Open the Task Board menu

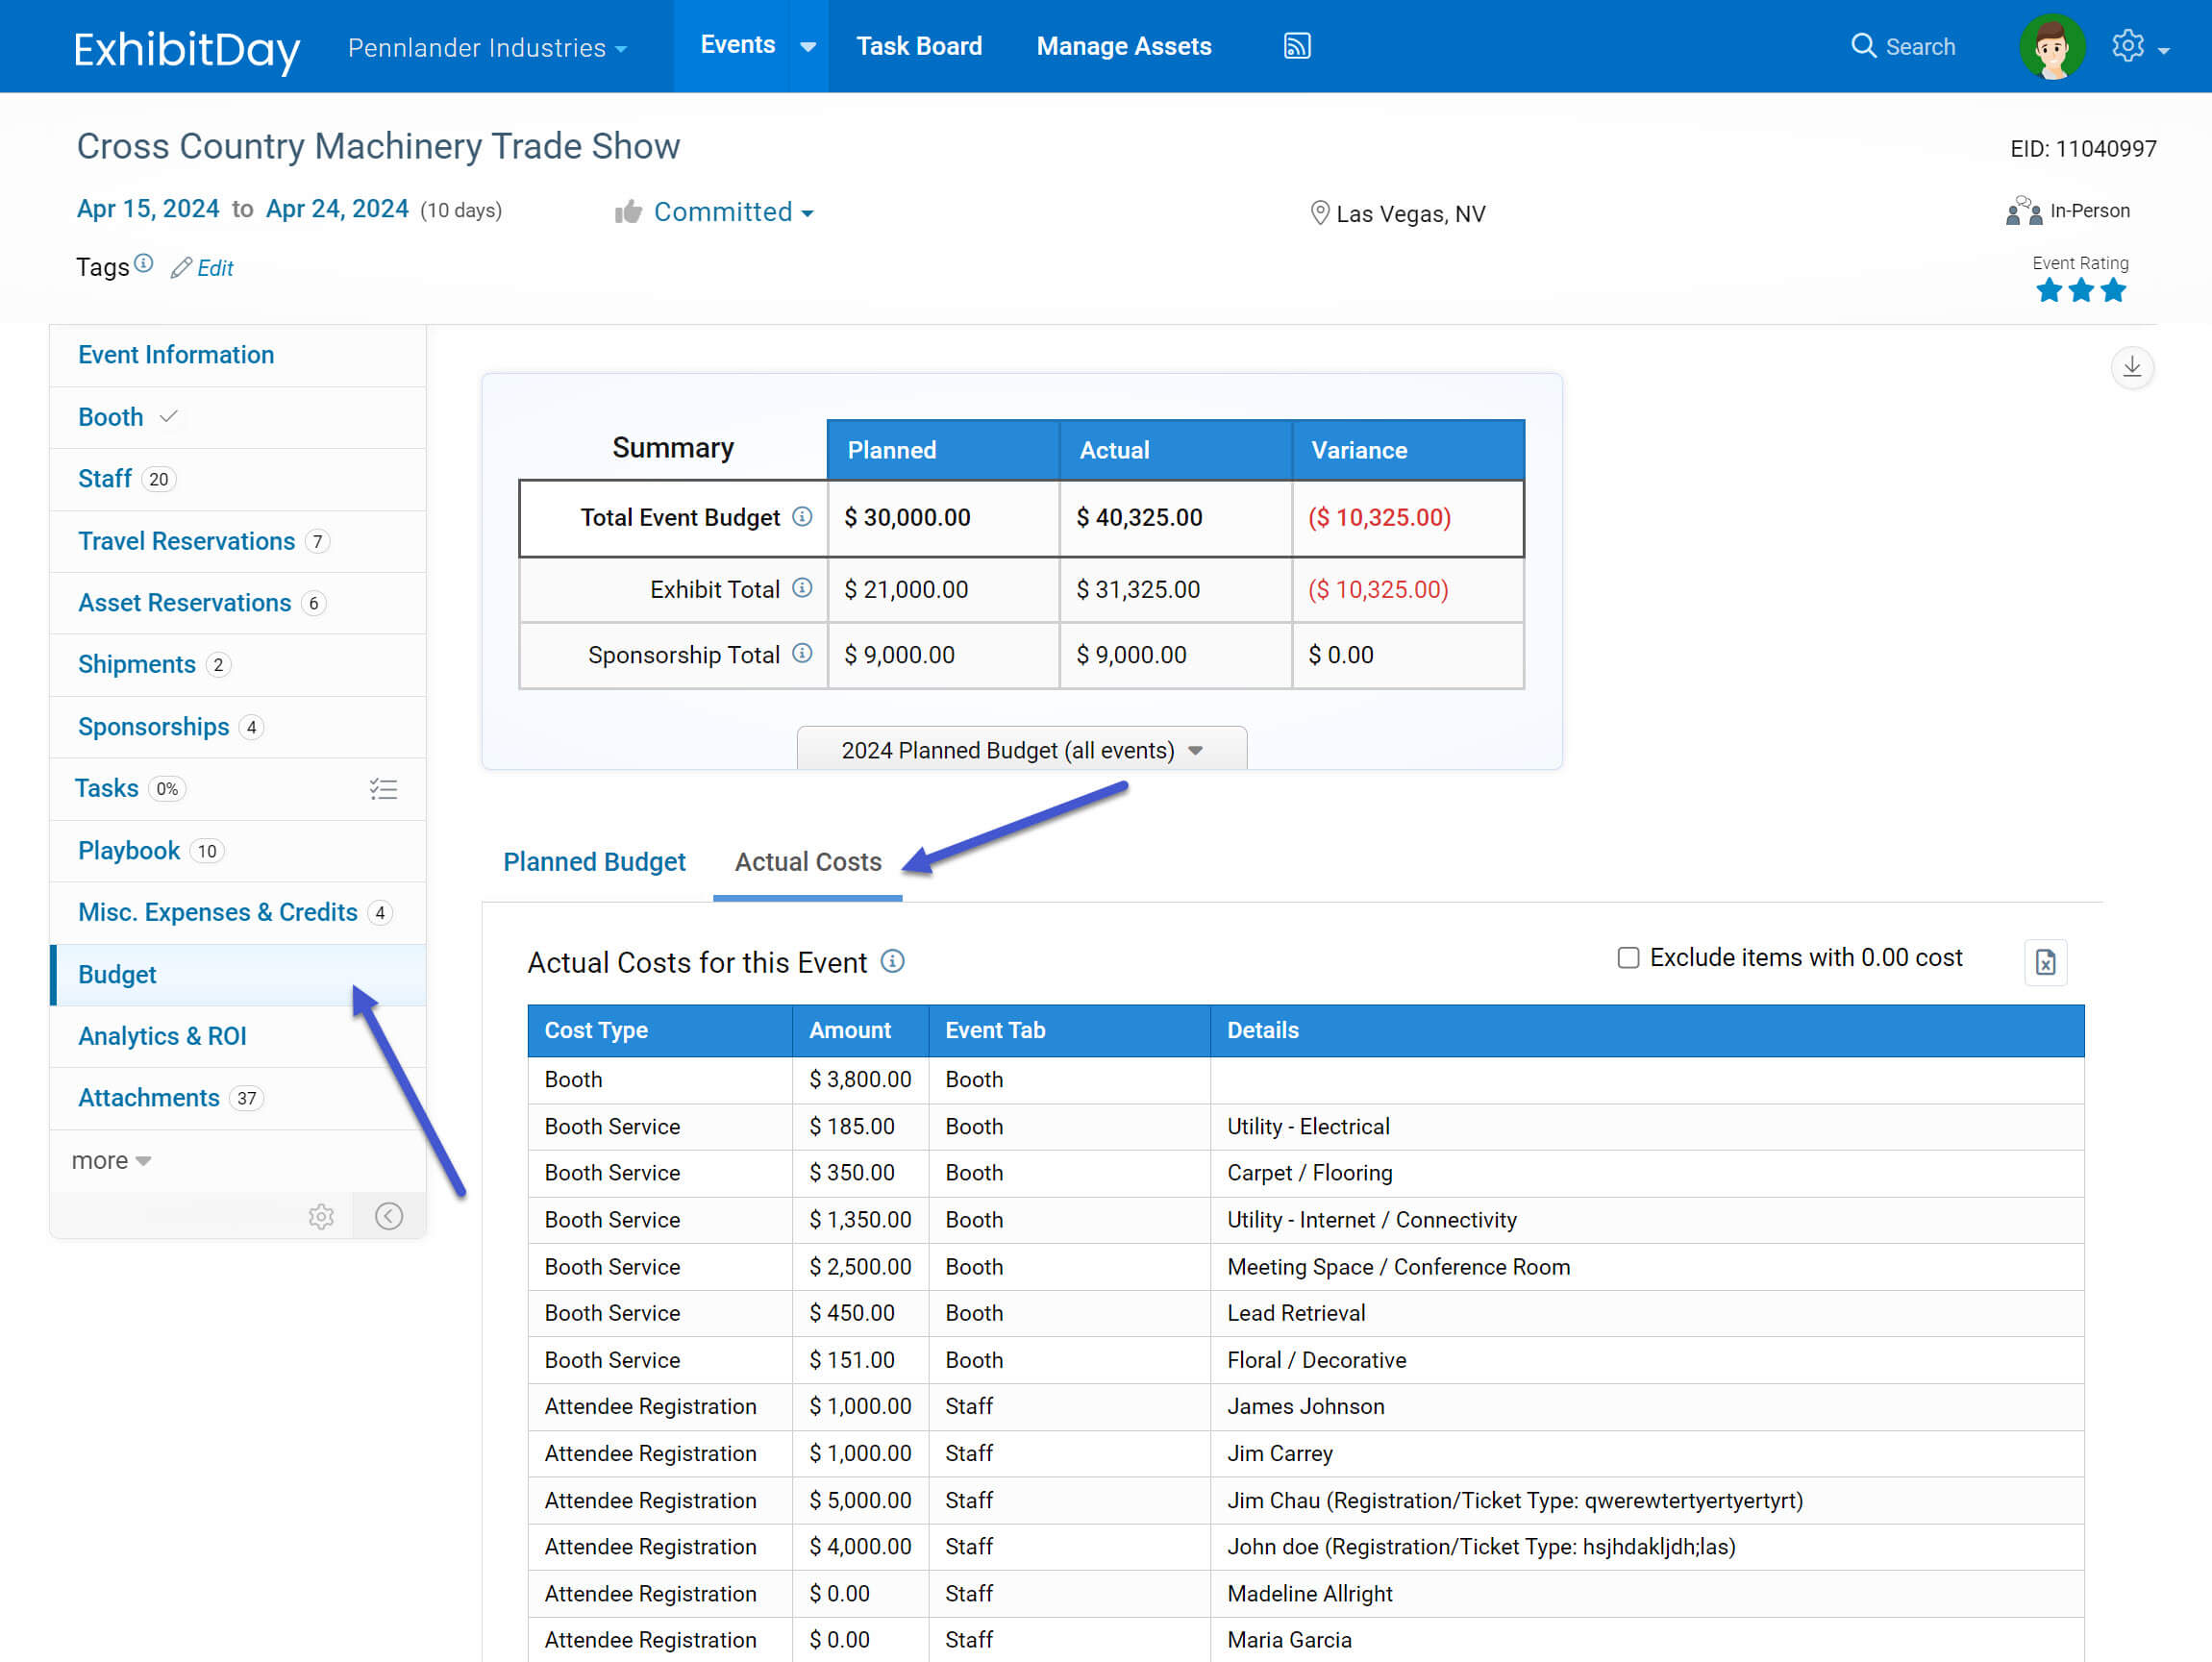[x=918, y=46]
